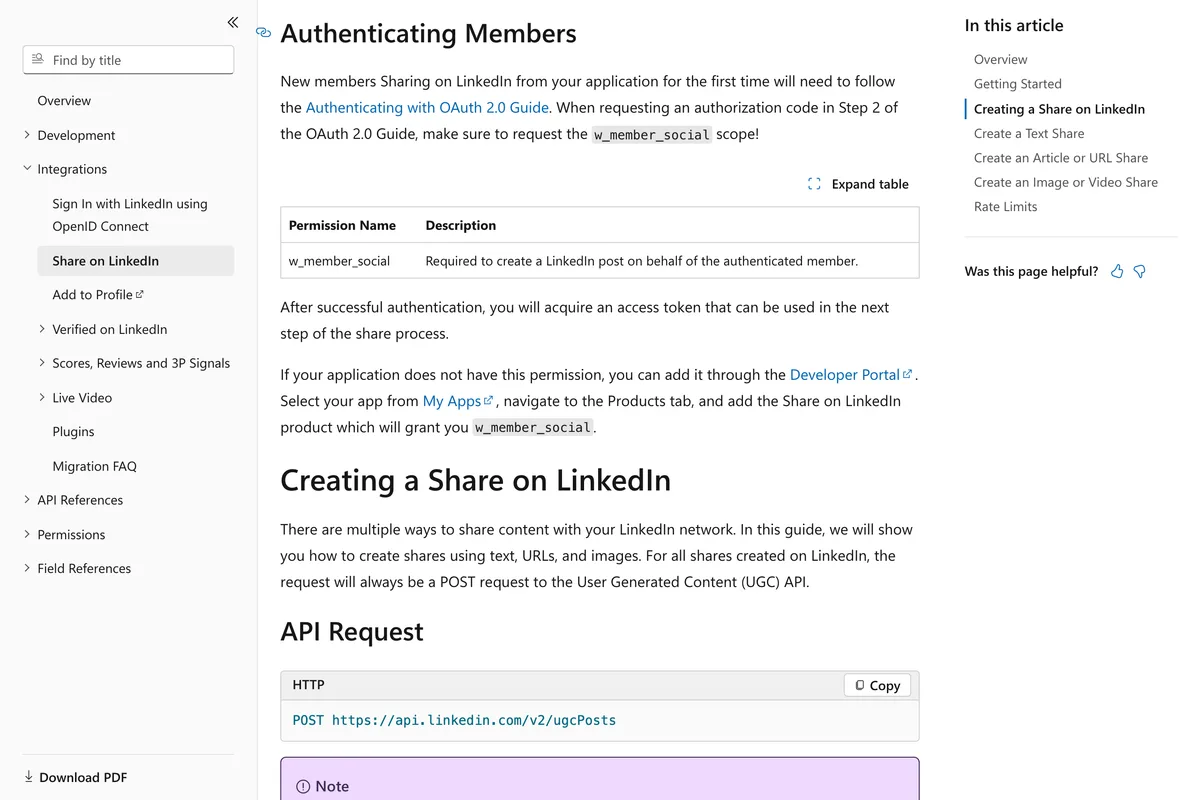Click the Expand table button label
The height and width of the screenshot is (800, 1200).
(870, 184)
